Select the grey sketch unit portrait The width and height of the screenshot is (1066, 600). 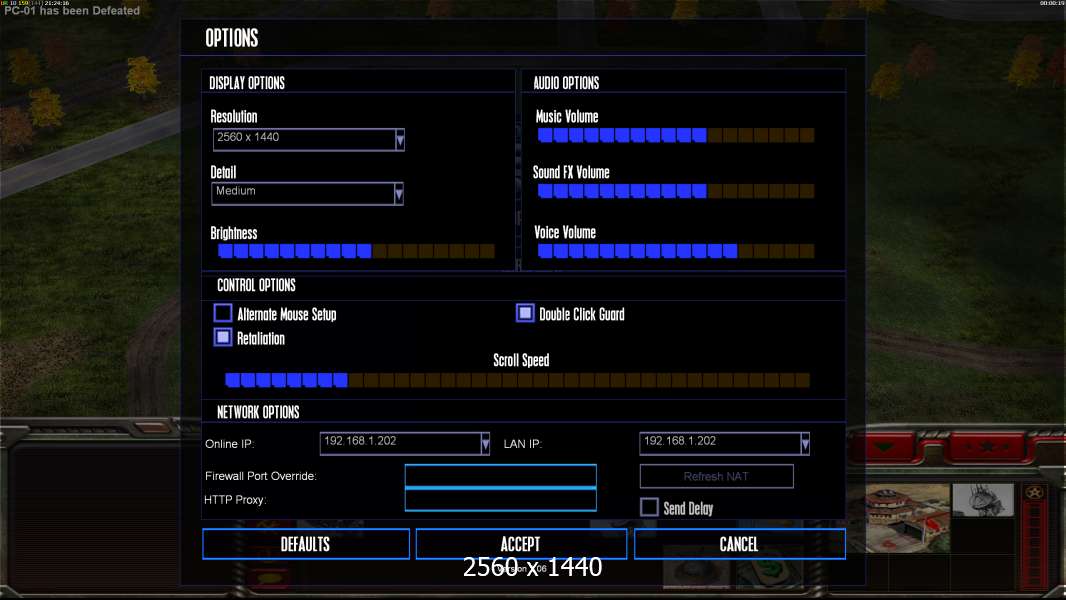(x=983, y=500)
